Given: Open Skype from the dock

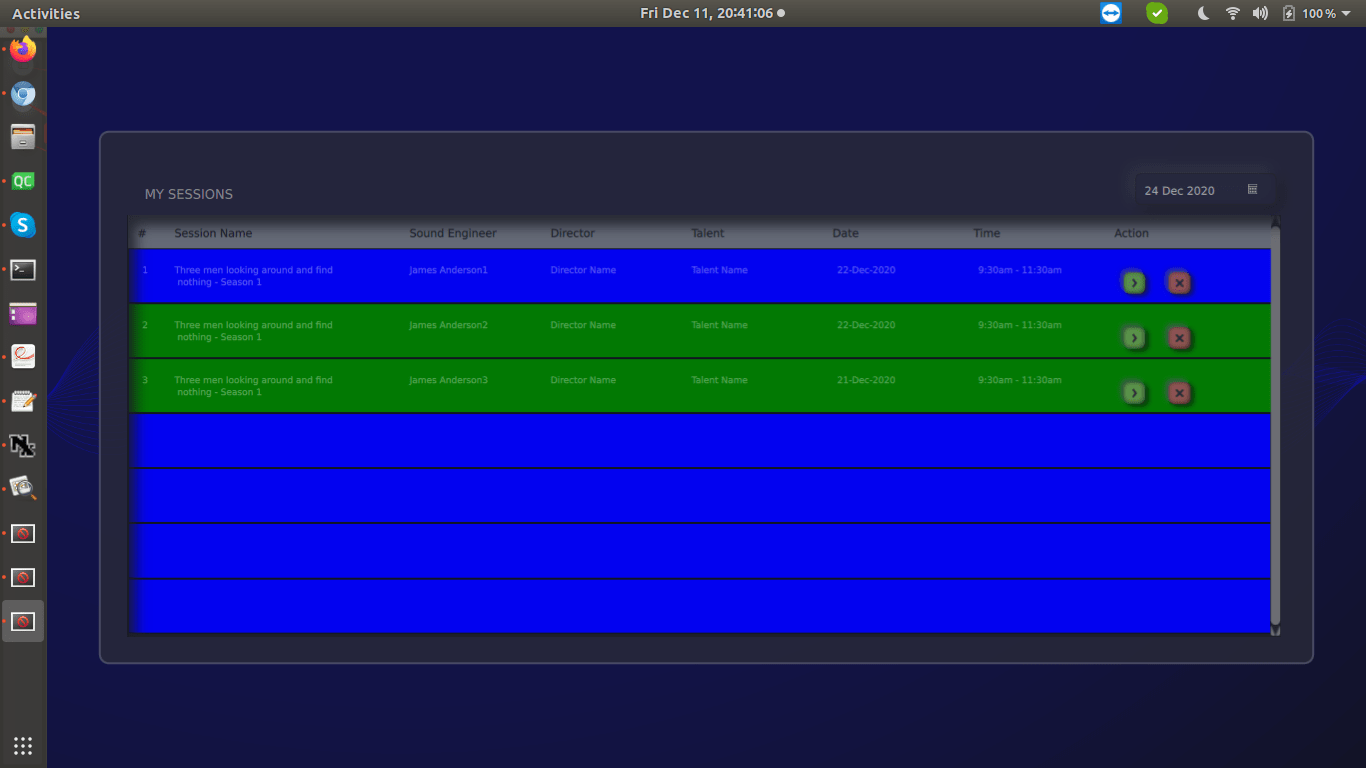Looking at the screenshot, I should click(x=22, y=225).
